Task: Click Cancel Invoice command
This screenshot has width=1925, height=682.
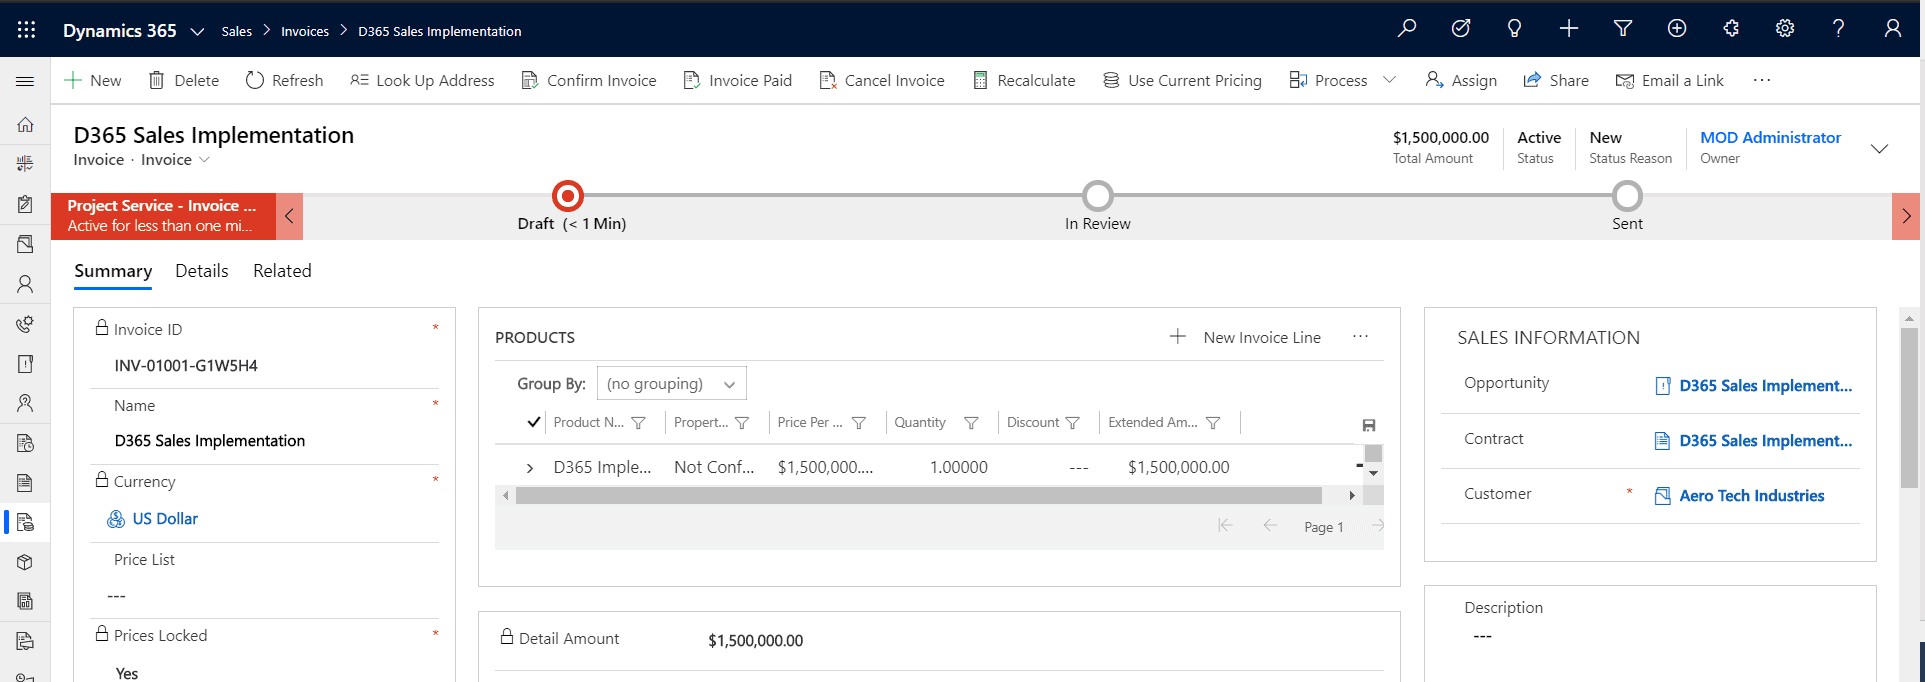Action: click(881, 80)
